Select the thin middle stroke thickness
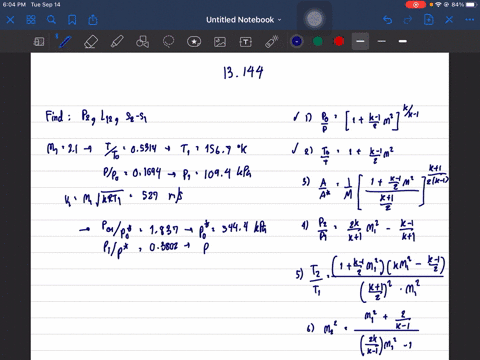The image size is (480, 360). [382, 41]
